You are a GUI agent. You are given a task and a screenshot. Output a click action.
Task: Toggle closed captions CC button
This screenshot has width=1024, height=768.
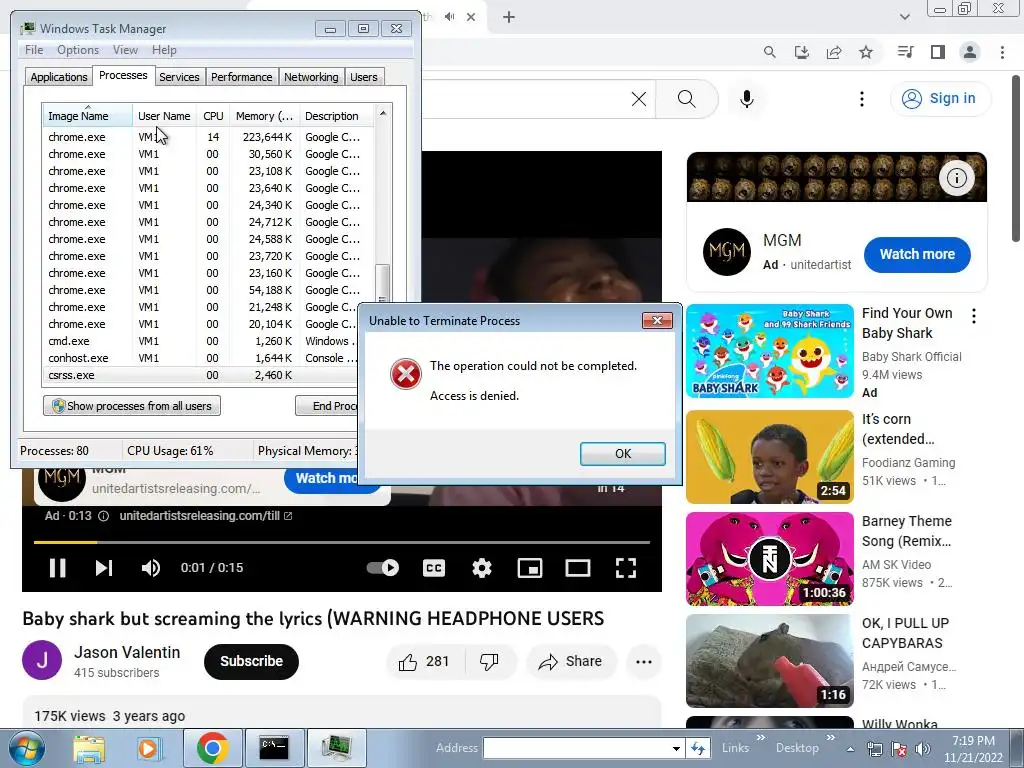(434, 568)
